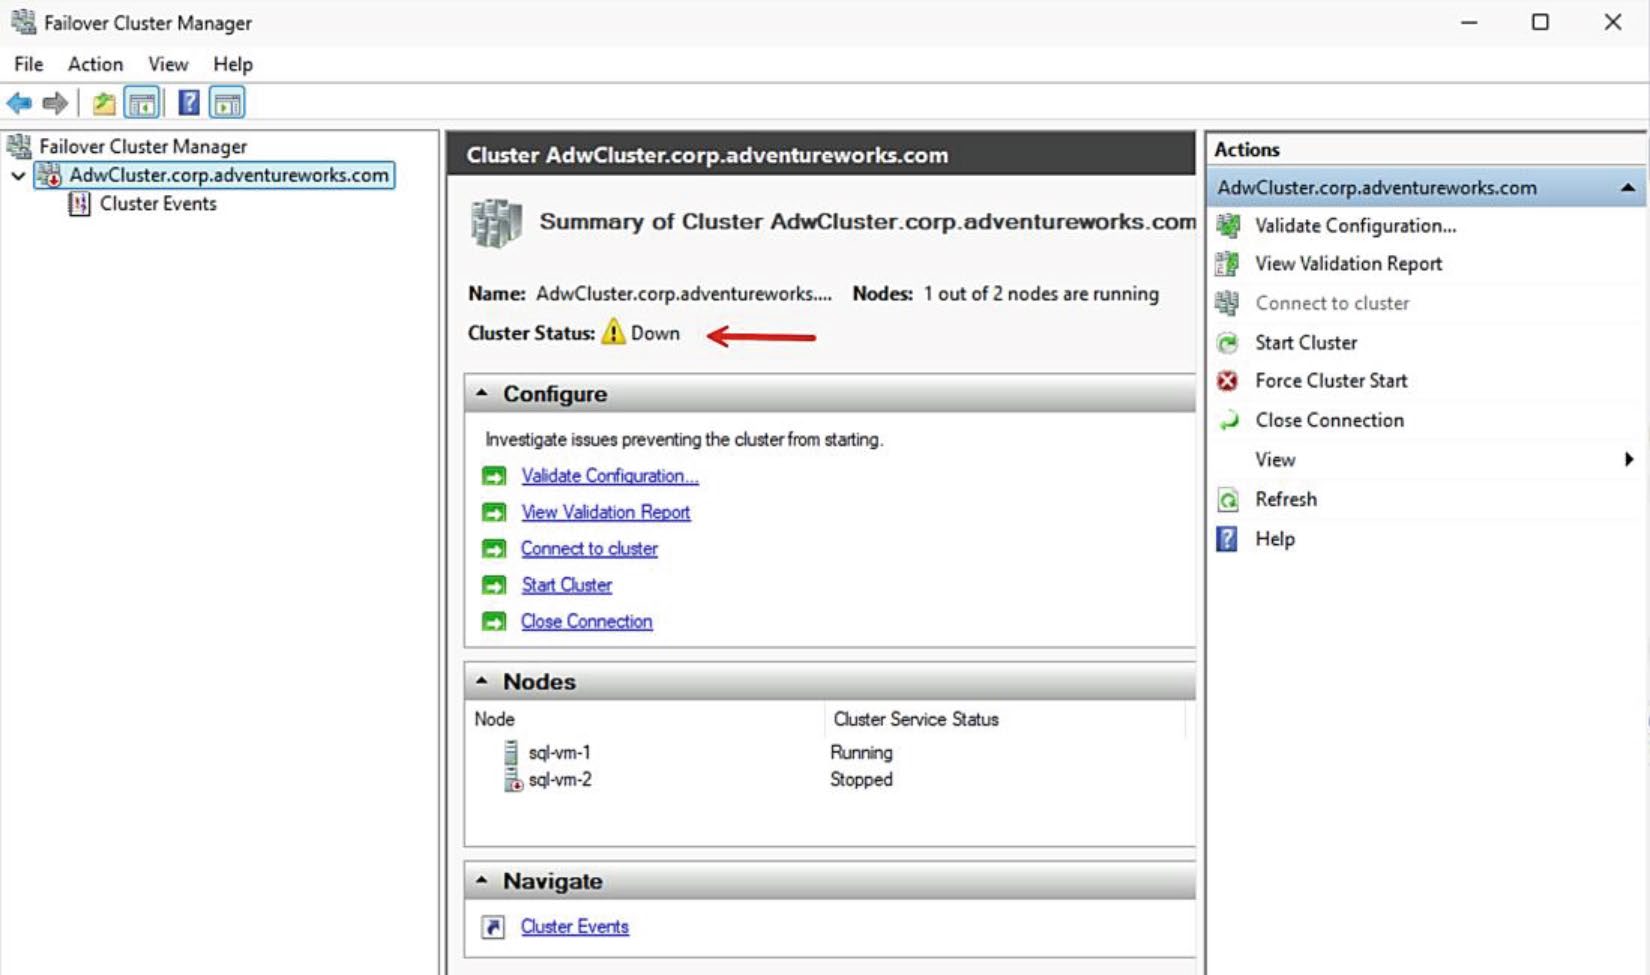
Task: Click the forward arrow toolbar icon
Action: pyautogui.click(x=55, y=103)
